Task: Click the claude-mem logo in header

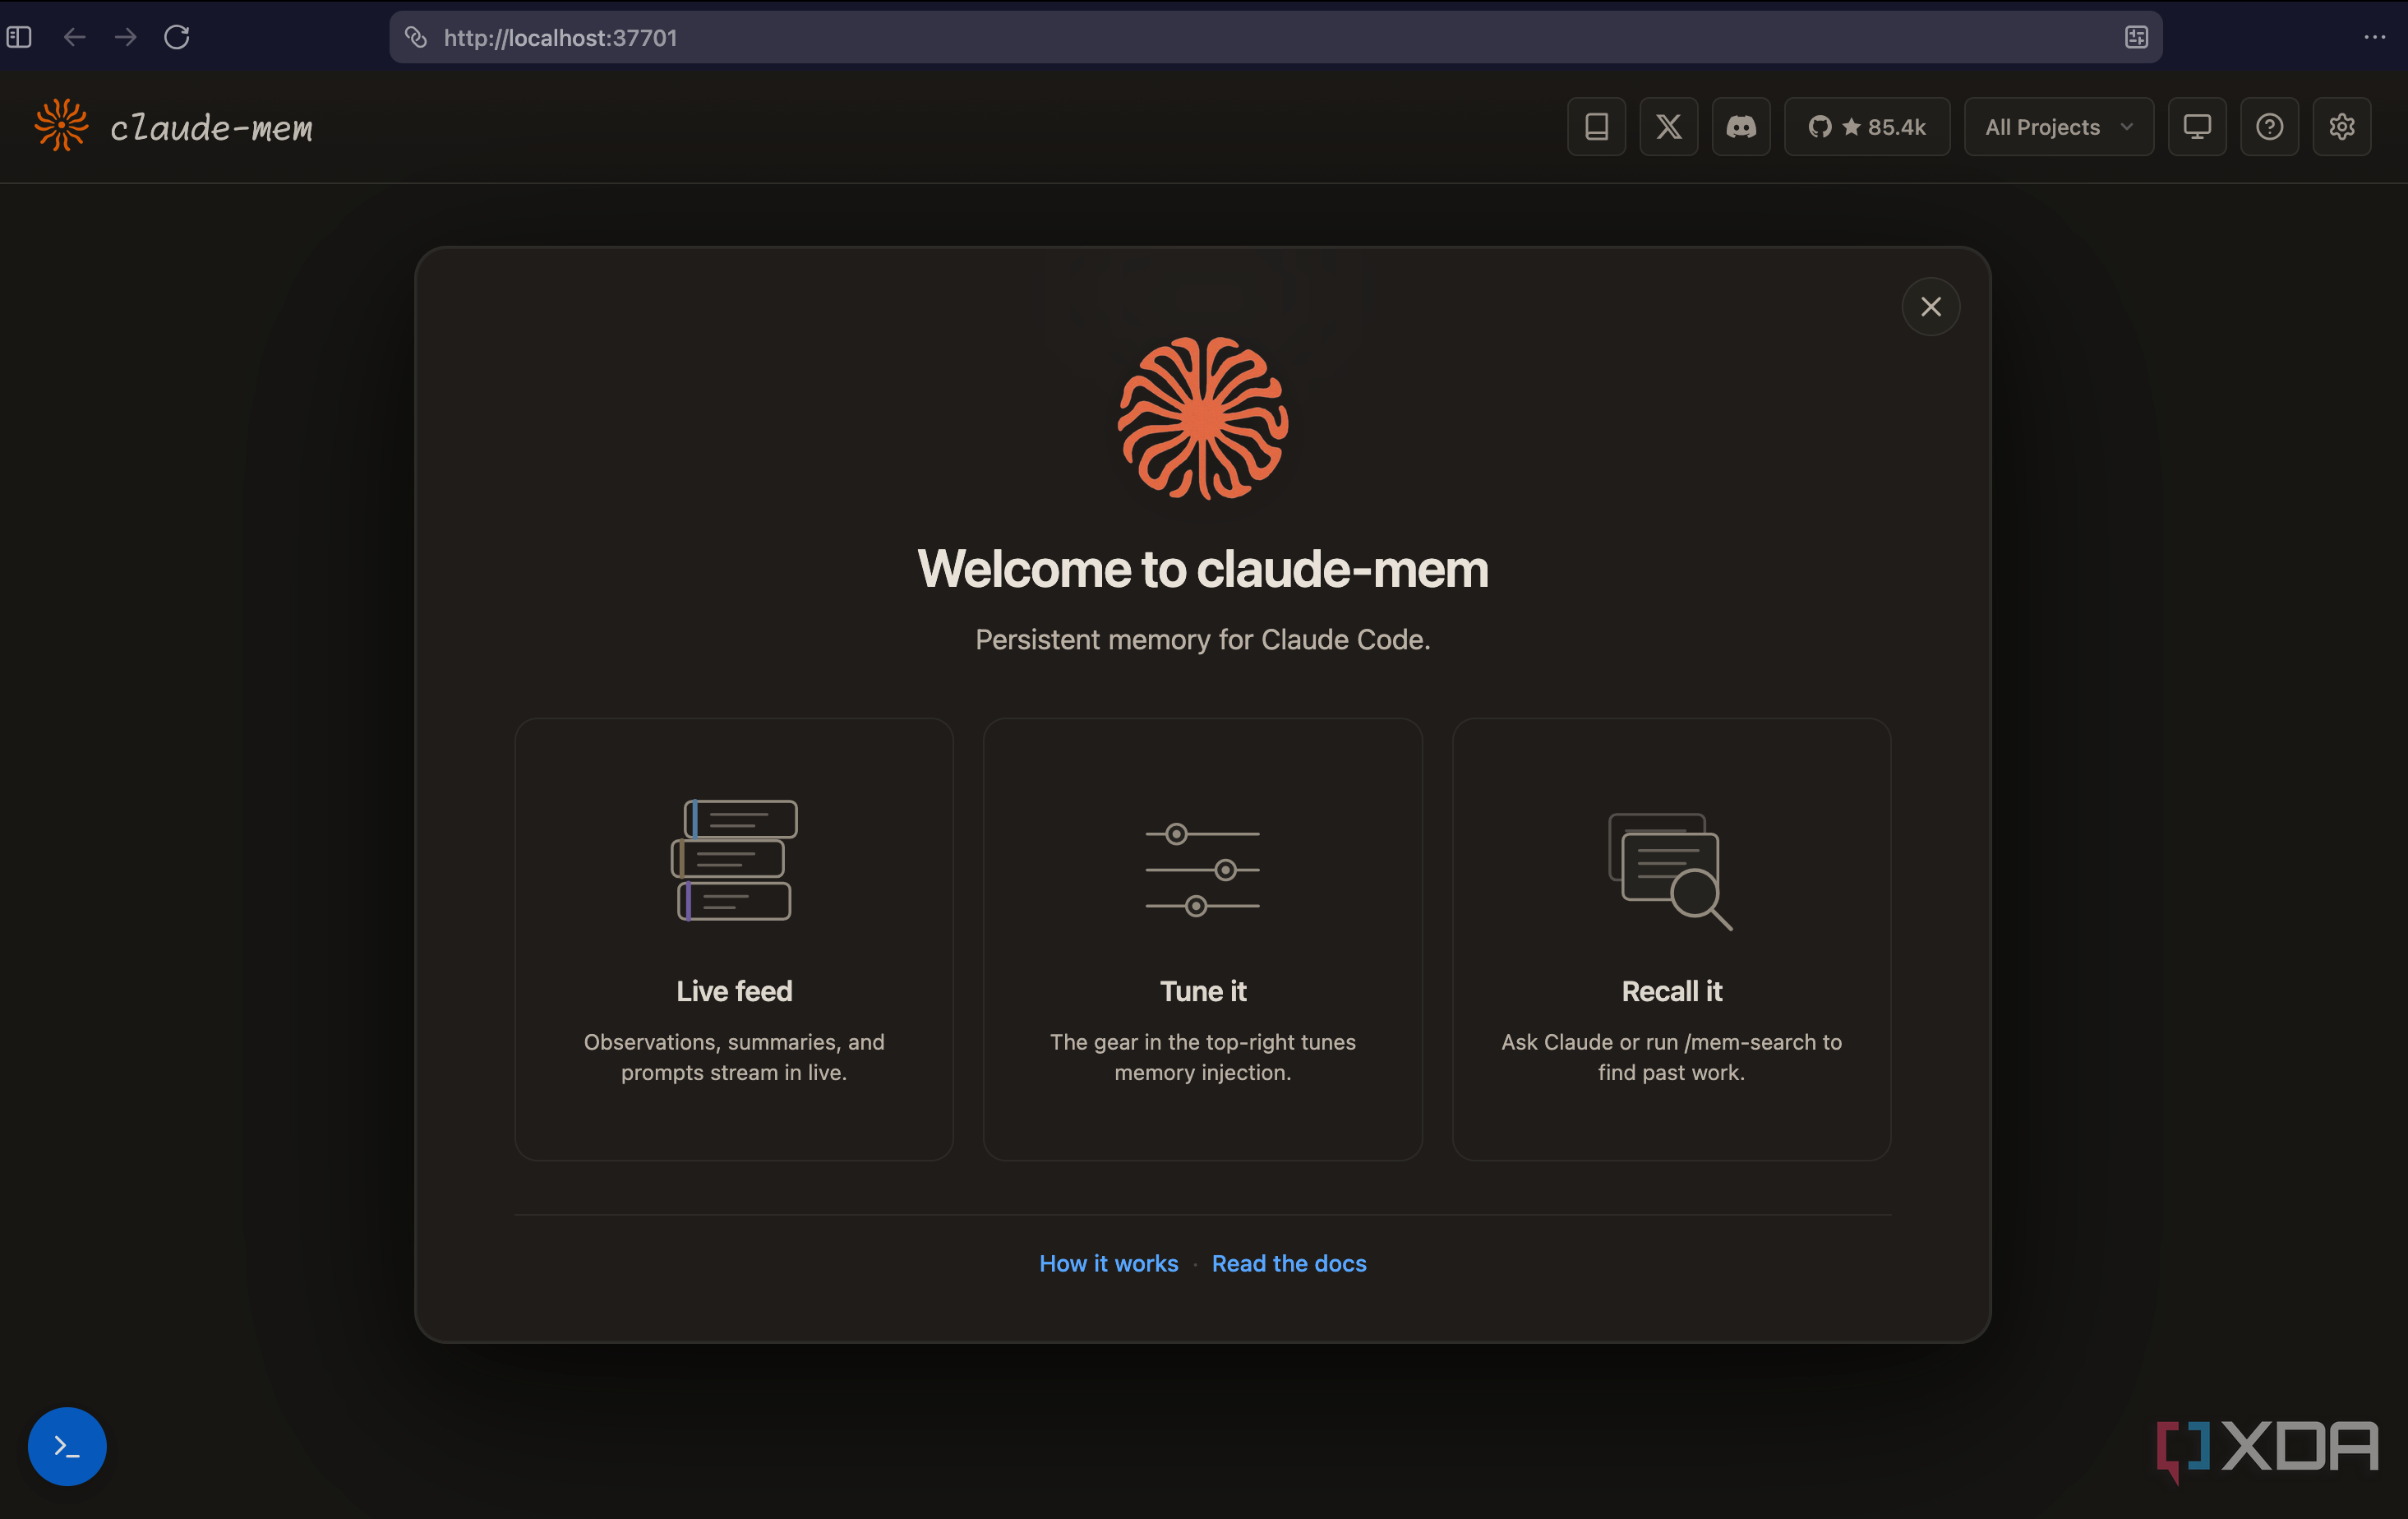Action: pos(173,126)
